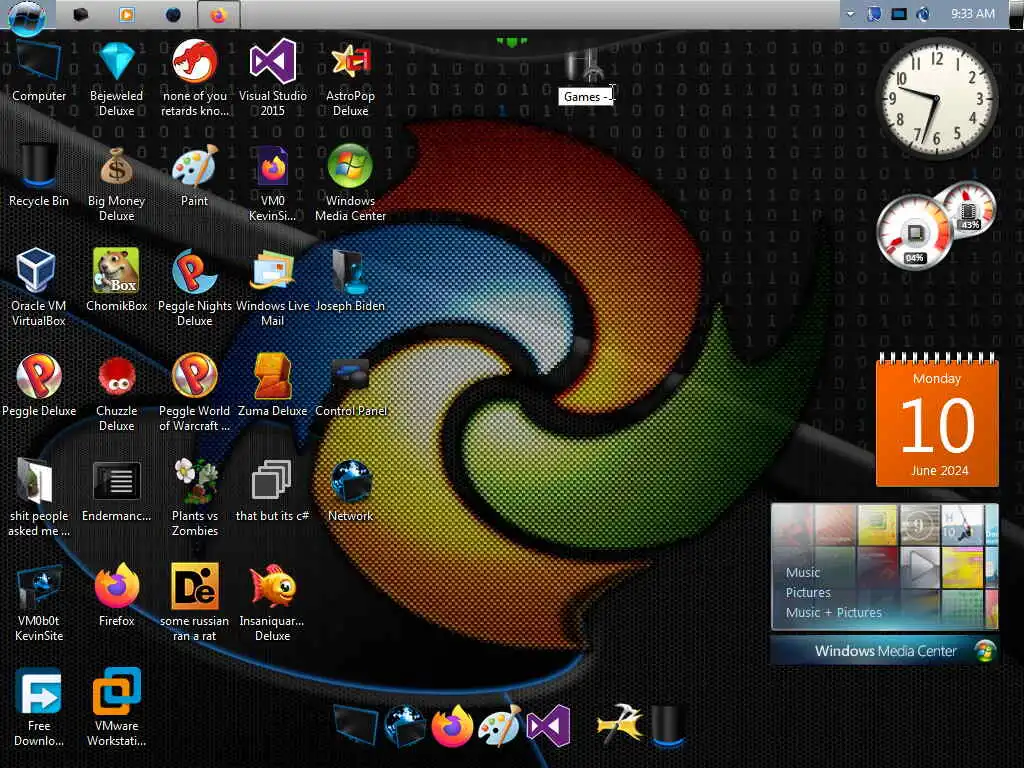Launch AstroPop Deluxe desktop icon
Viewport: 1024px width, 768px height.
[x=350, y=78]
